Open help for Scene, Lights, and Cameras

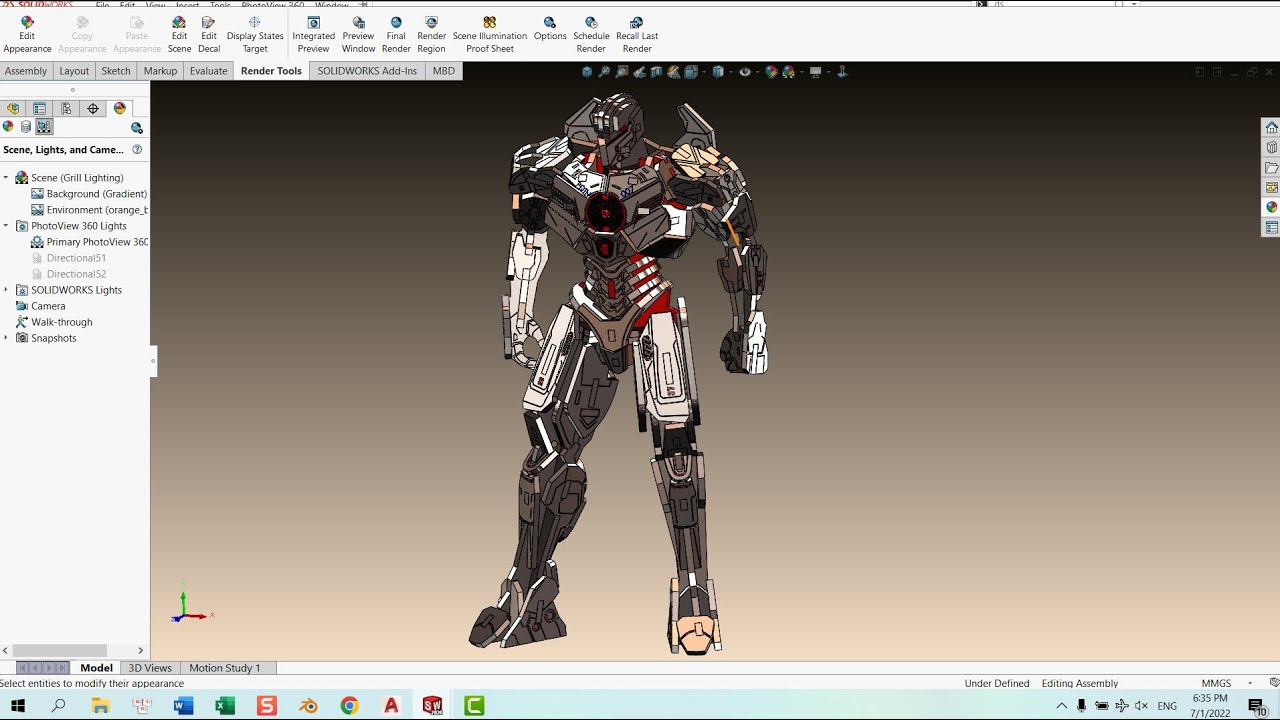[x=137, y=150]
